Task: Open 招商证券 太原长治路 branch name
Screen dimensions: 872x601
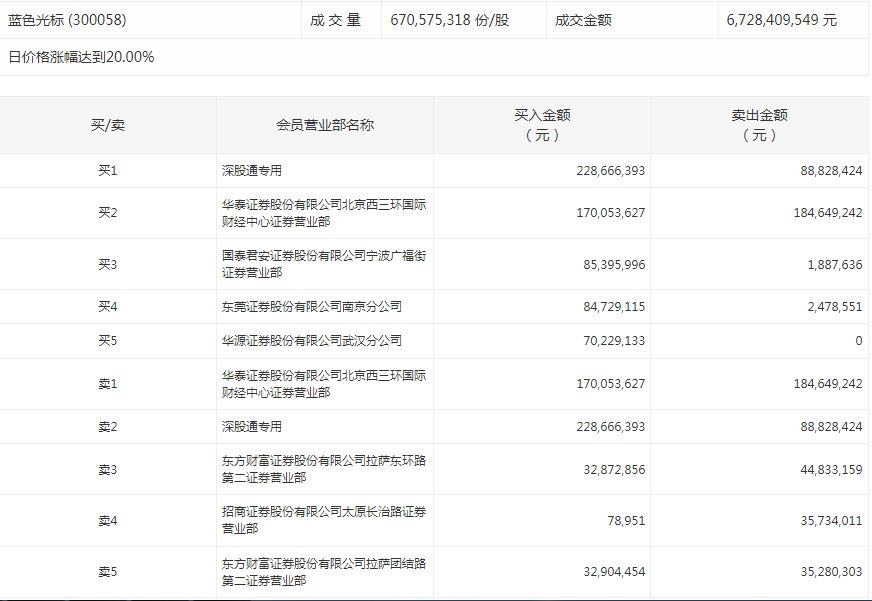Action: 324,520
